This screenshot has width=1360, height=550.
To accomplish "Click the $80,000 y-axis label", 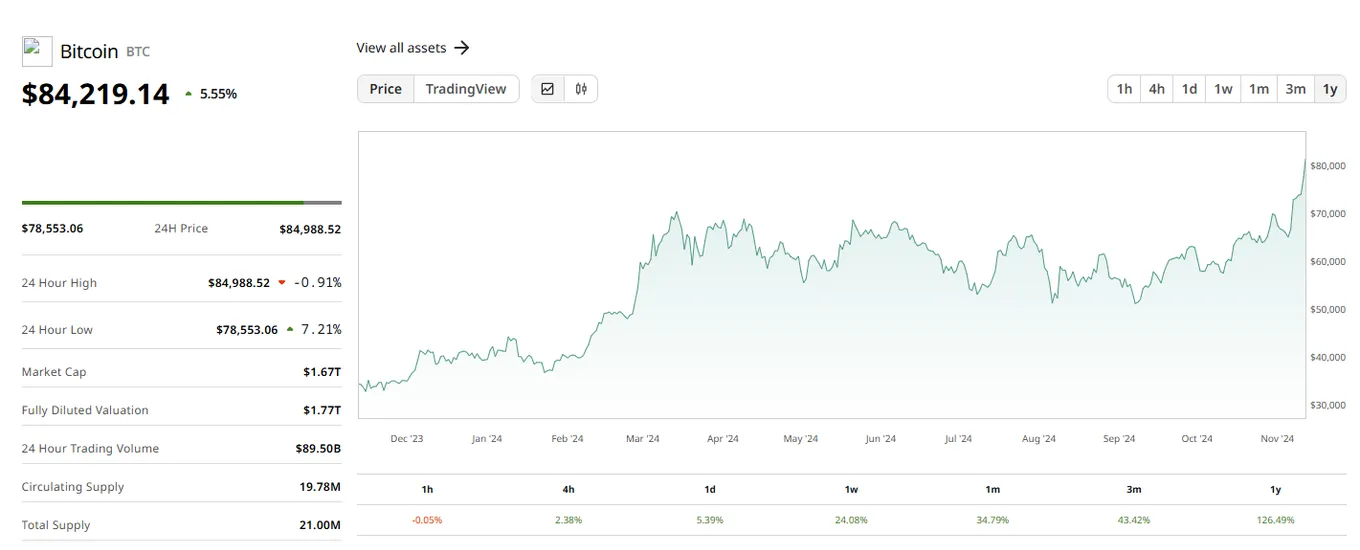I will point(1328,165).
